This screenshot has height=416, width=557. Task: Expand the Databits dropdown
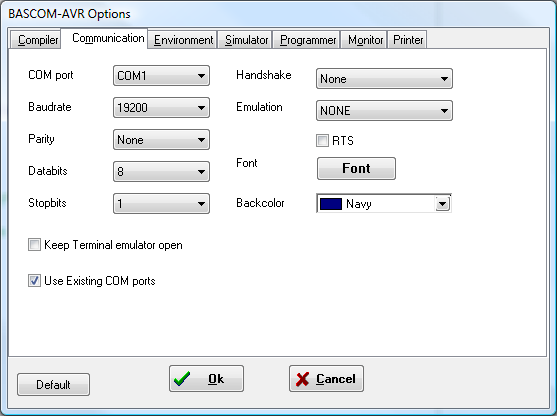coord(161,172)
